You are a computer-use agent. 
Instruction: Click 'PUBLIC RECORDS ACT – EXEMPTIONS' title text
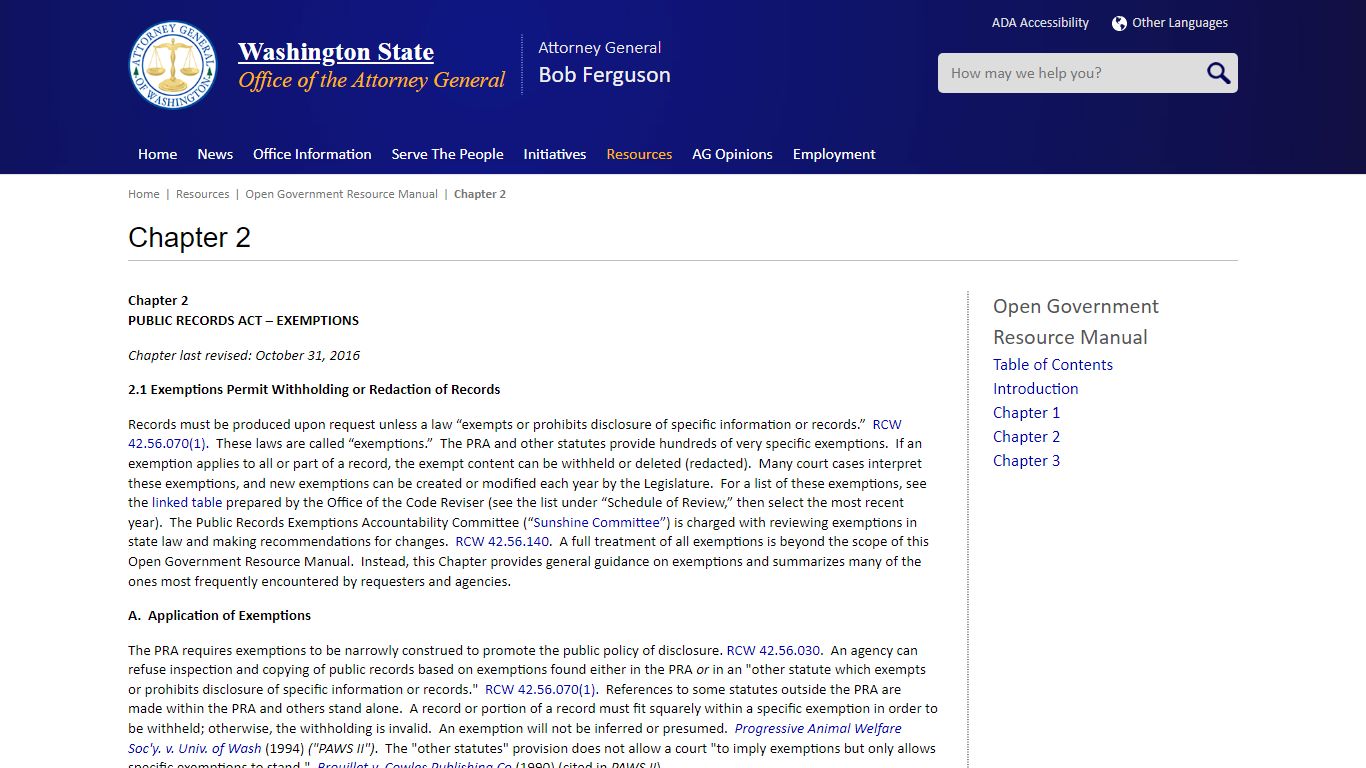tap(243, 321)
